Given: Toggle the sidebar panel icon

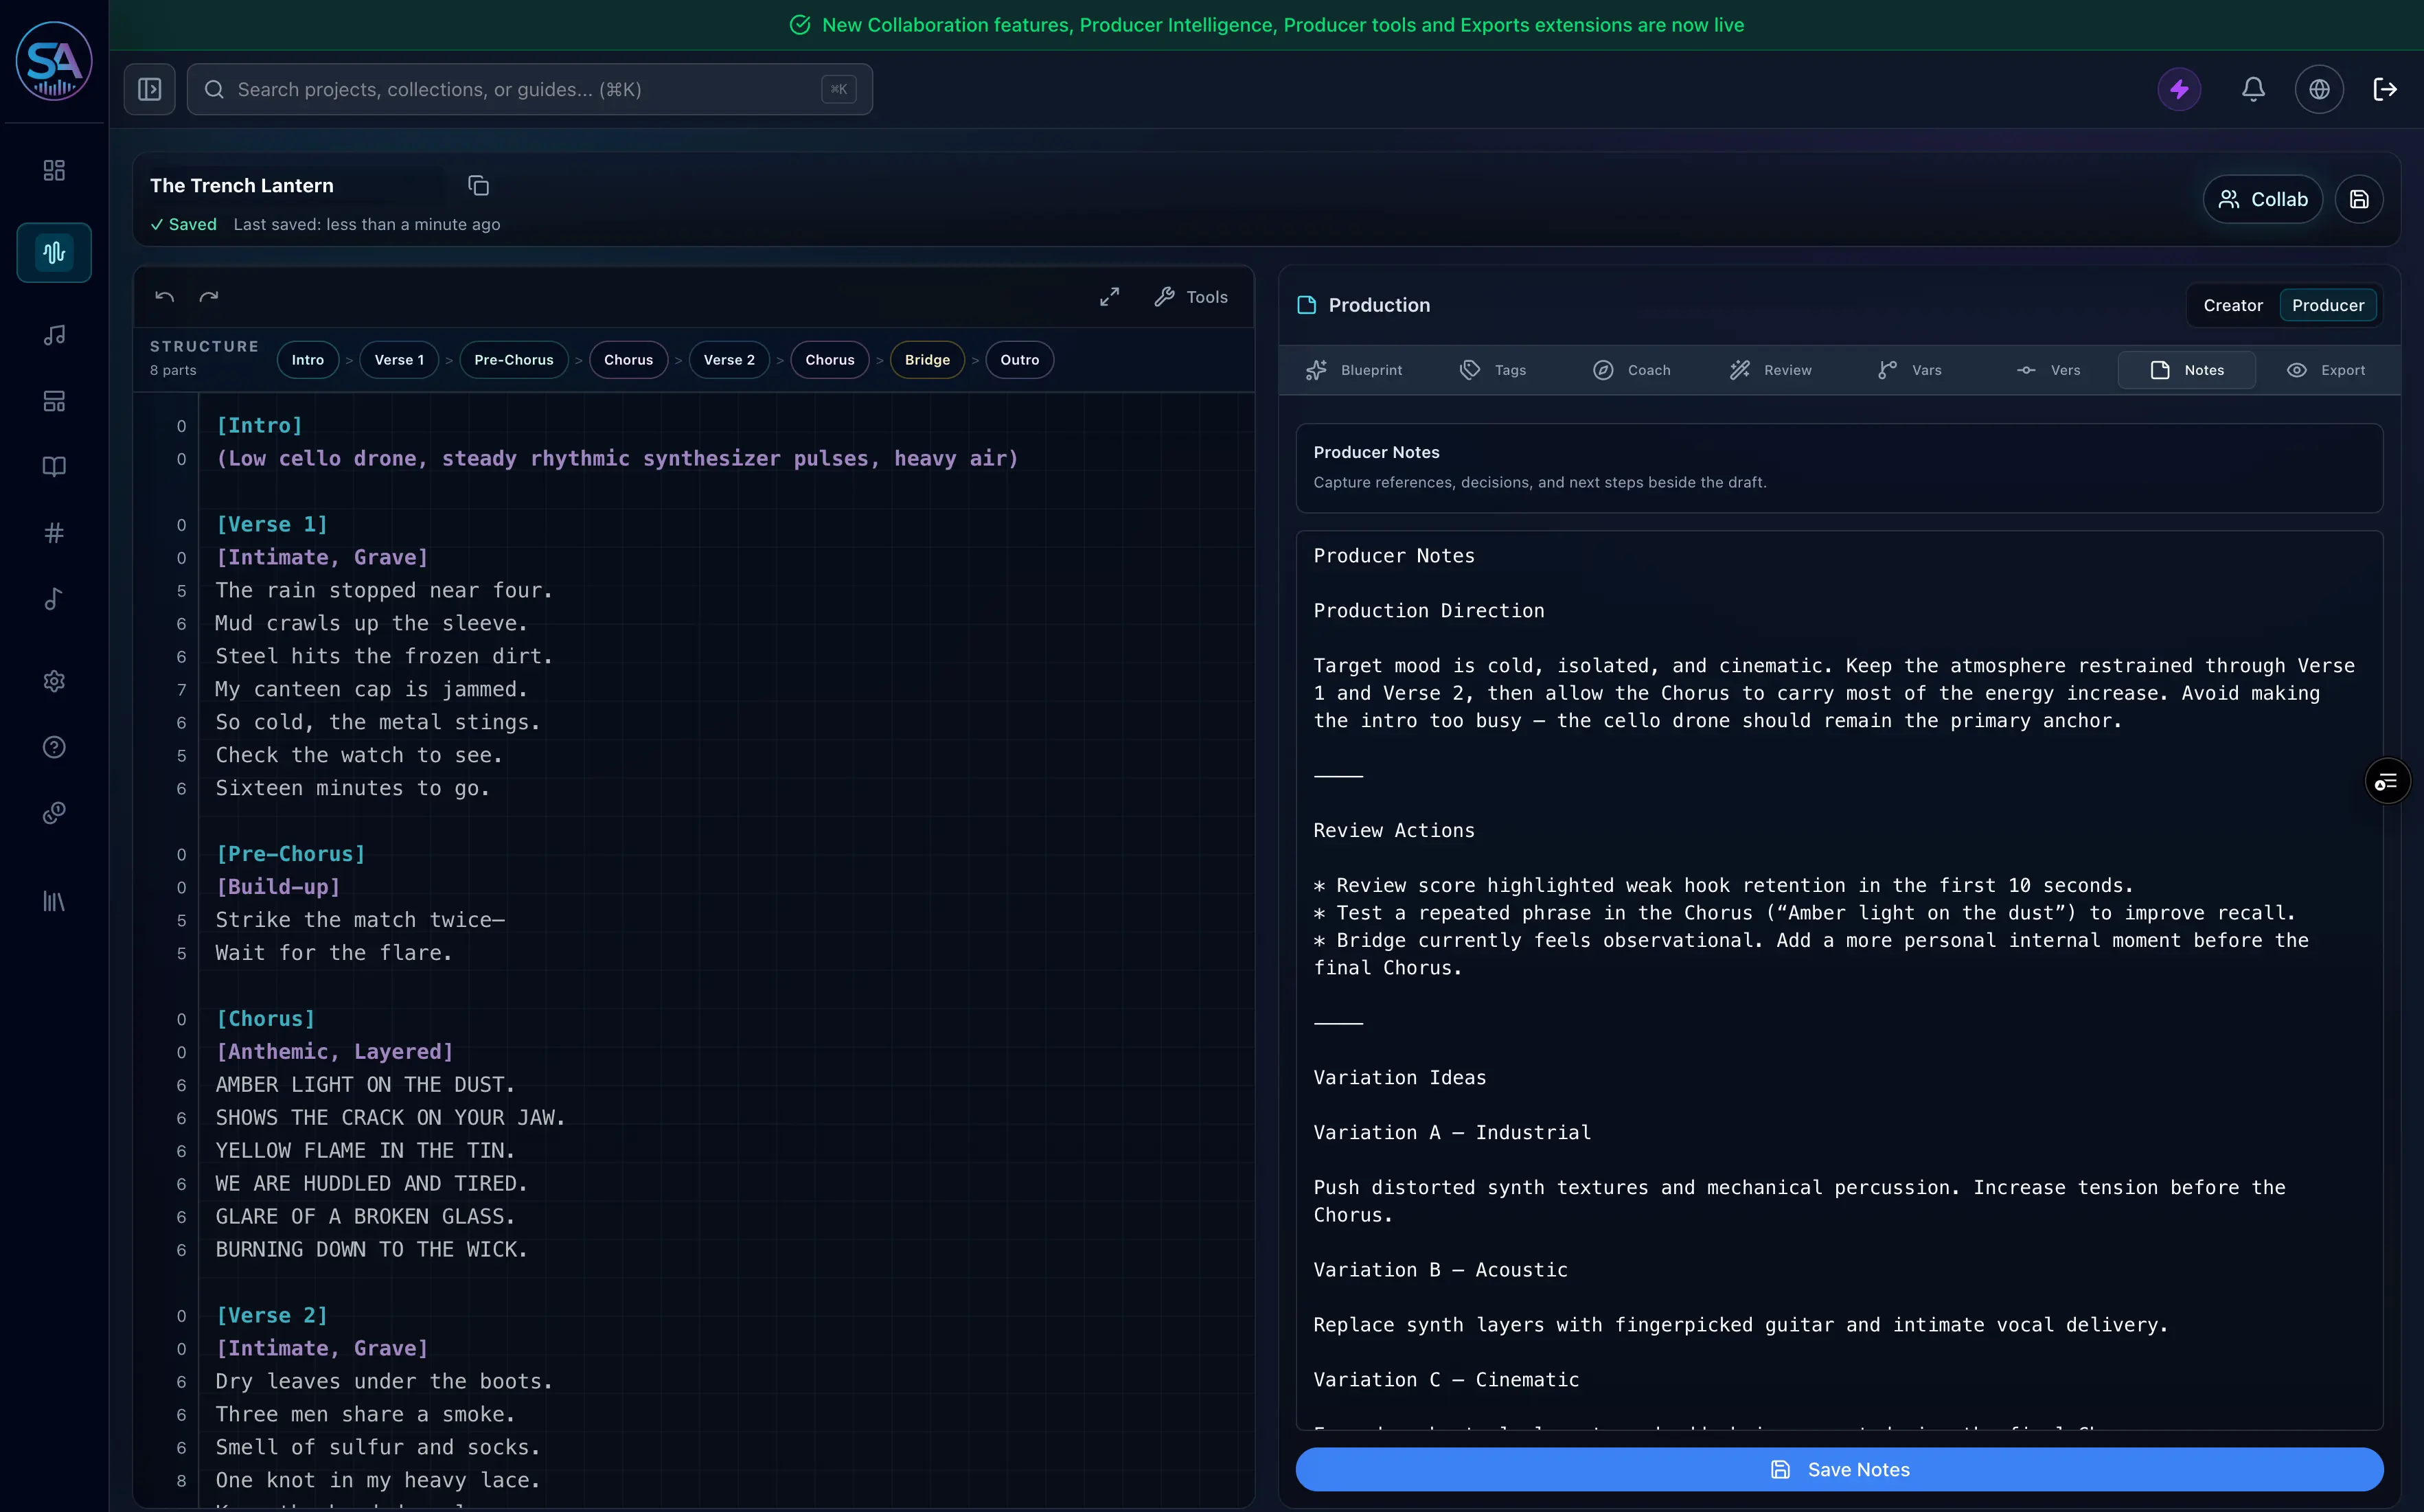Looking at the screenshot, I should [150, 90].
